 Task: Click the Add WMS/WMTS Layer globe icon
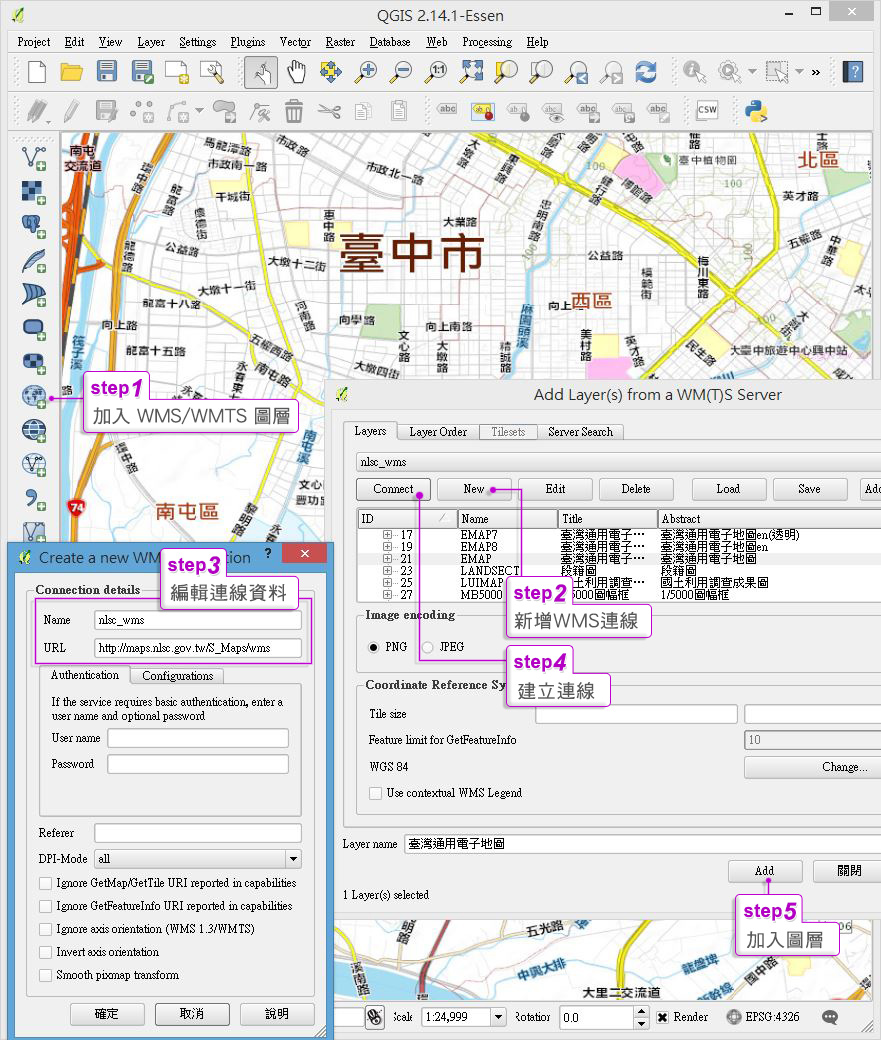tap(34, 396)
